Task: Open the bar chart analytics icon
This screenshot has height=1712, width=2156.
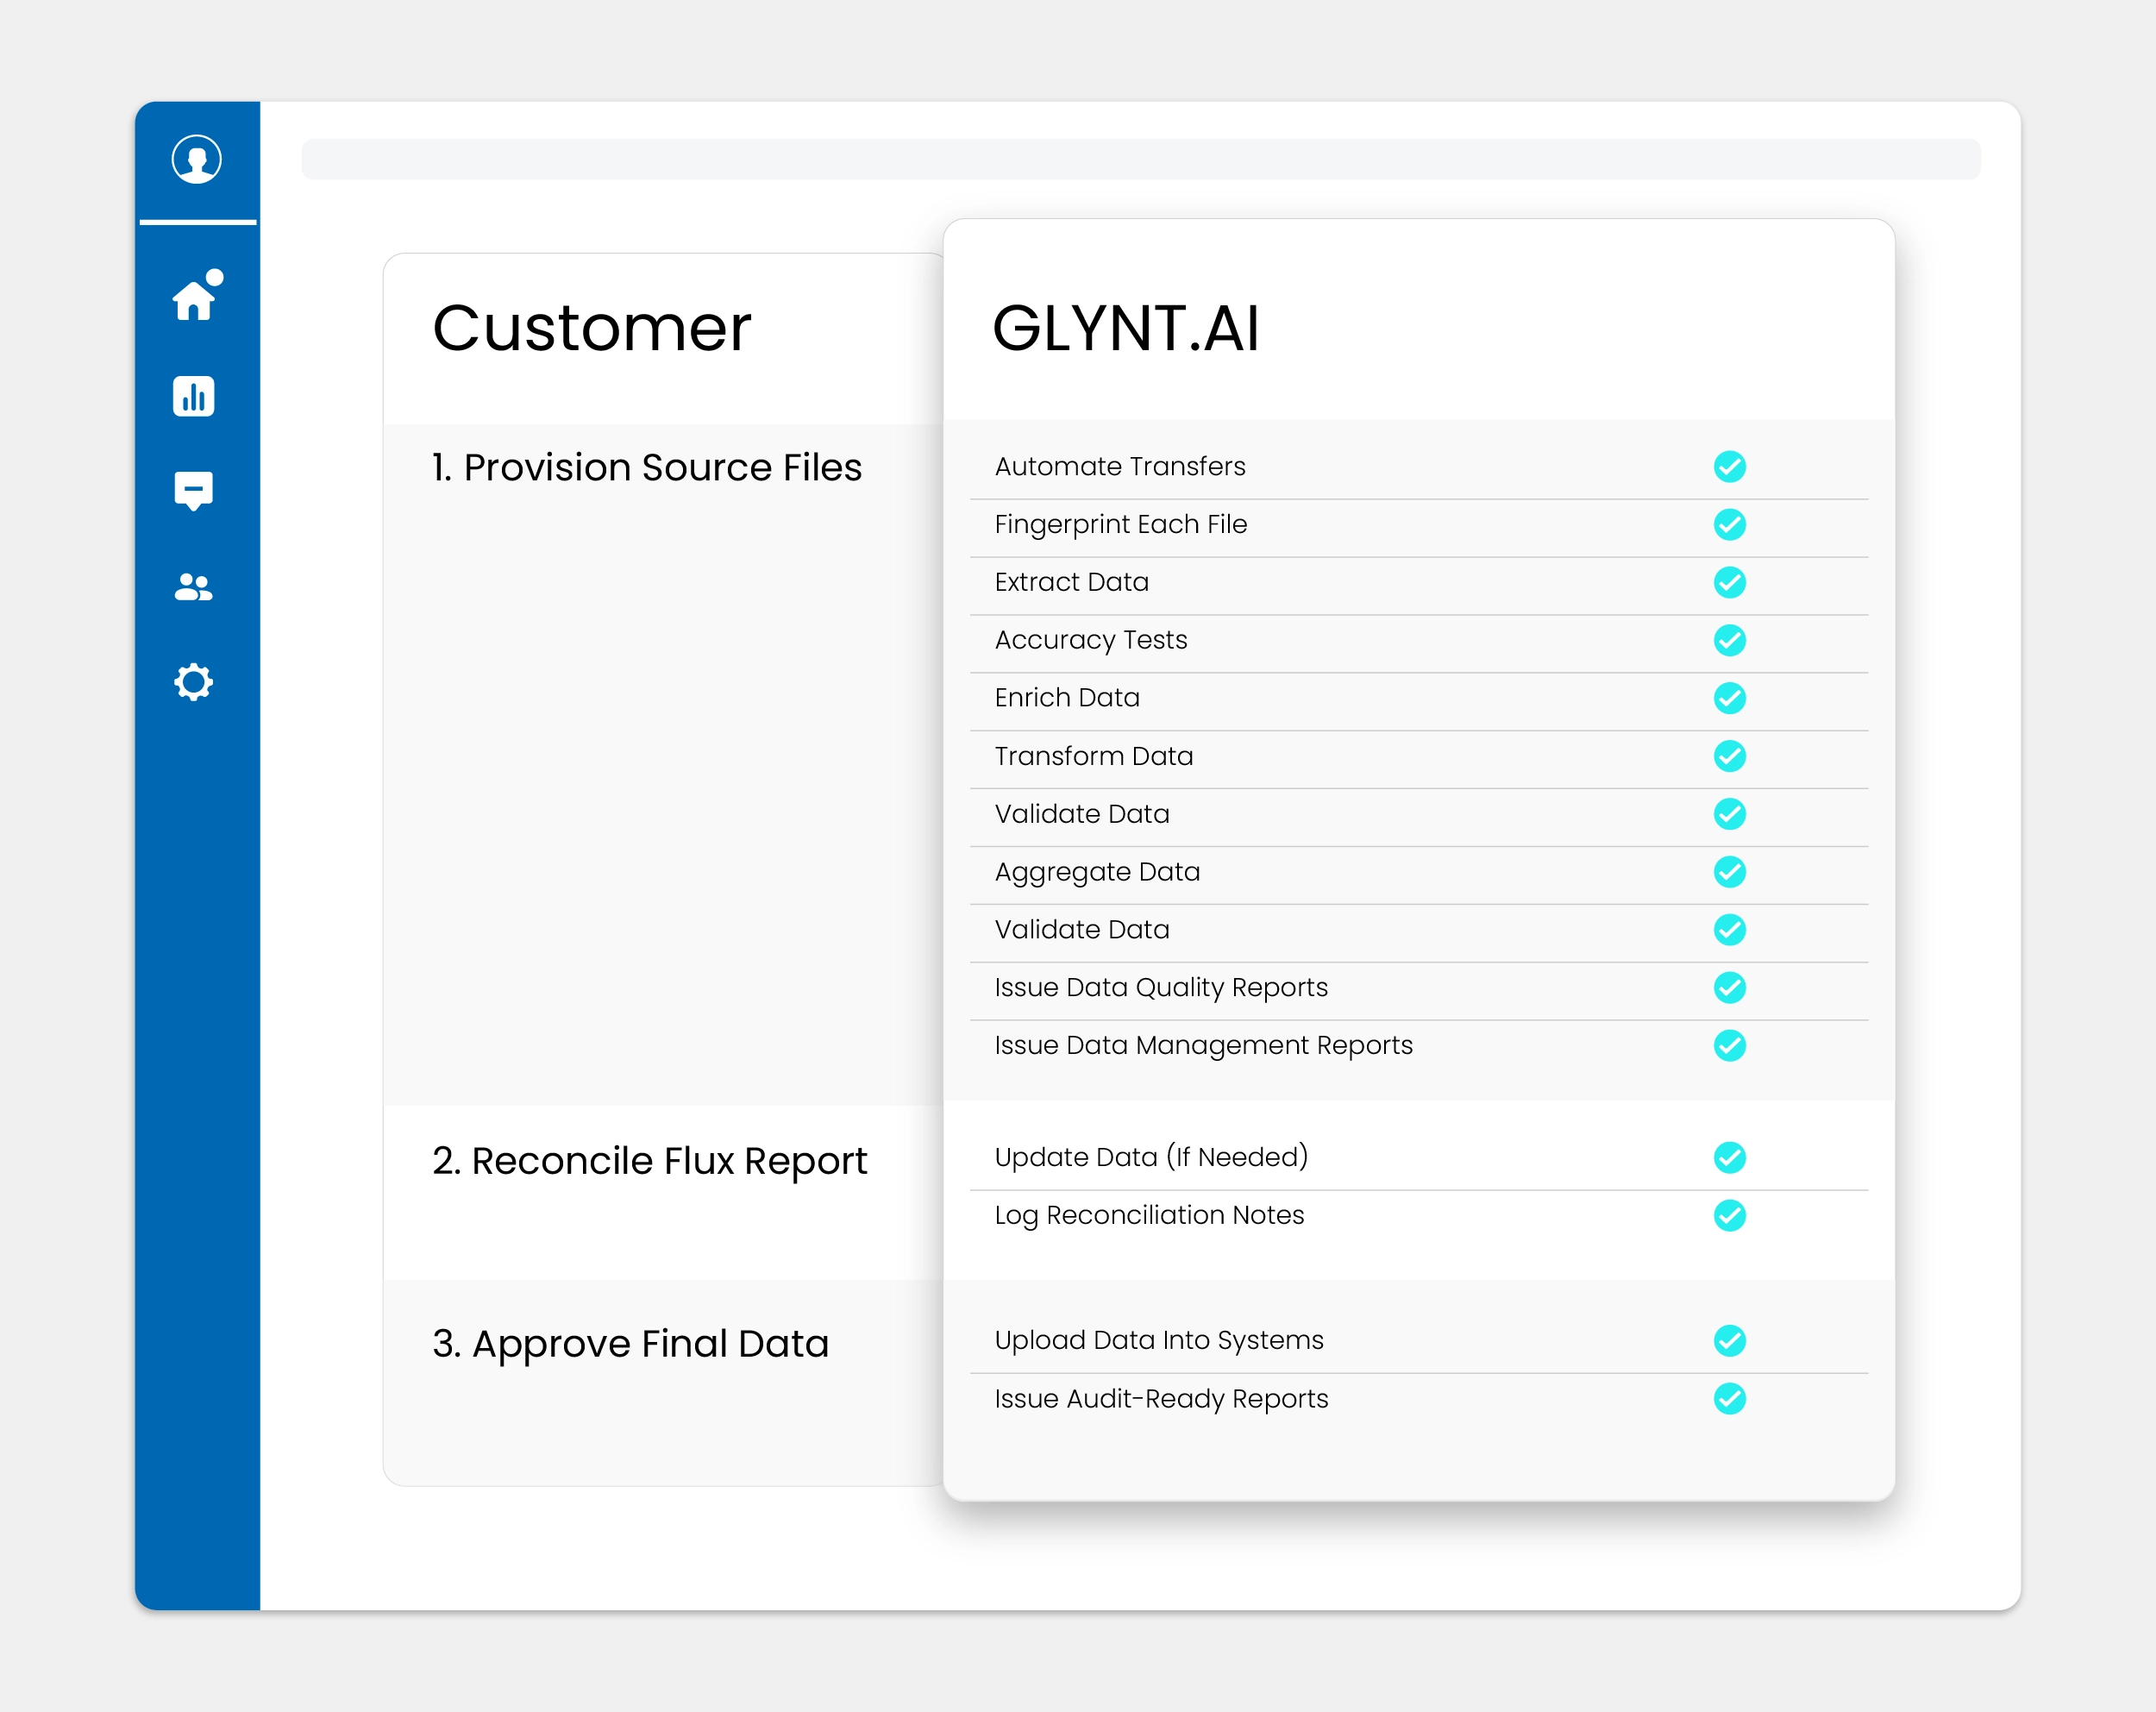Action: pyautogui.click(x=193, y=396)
